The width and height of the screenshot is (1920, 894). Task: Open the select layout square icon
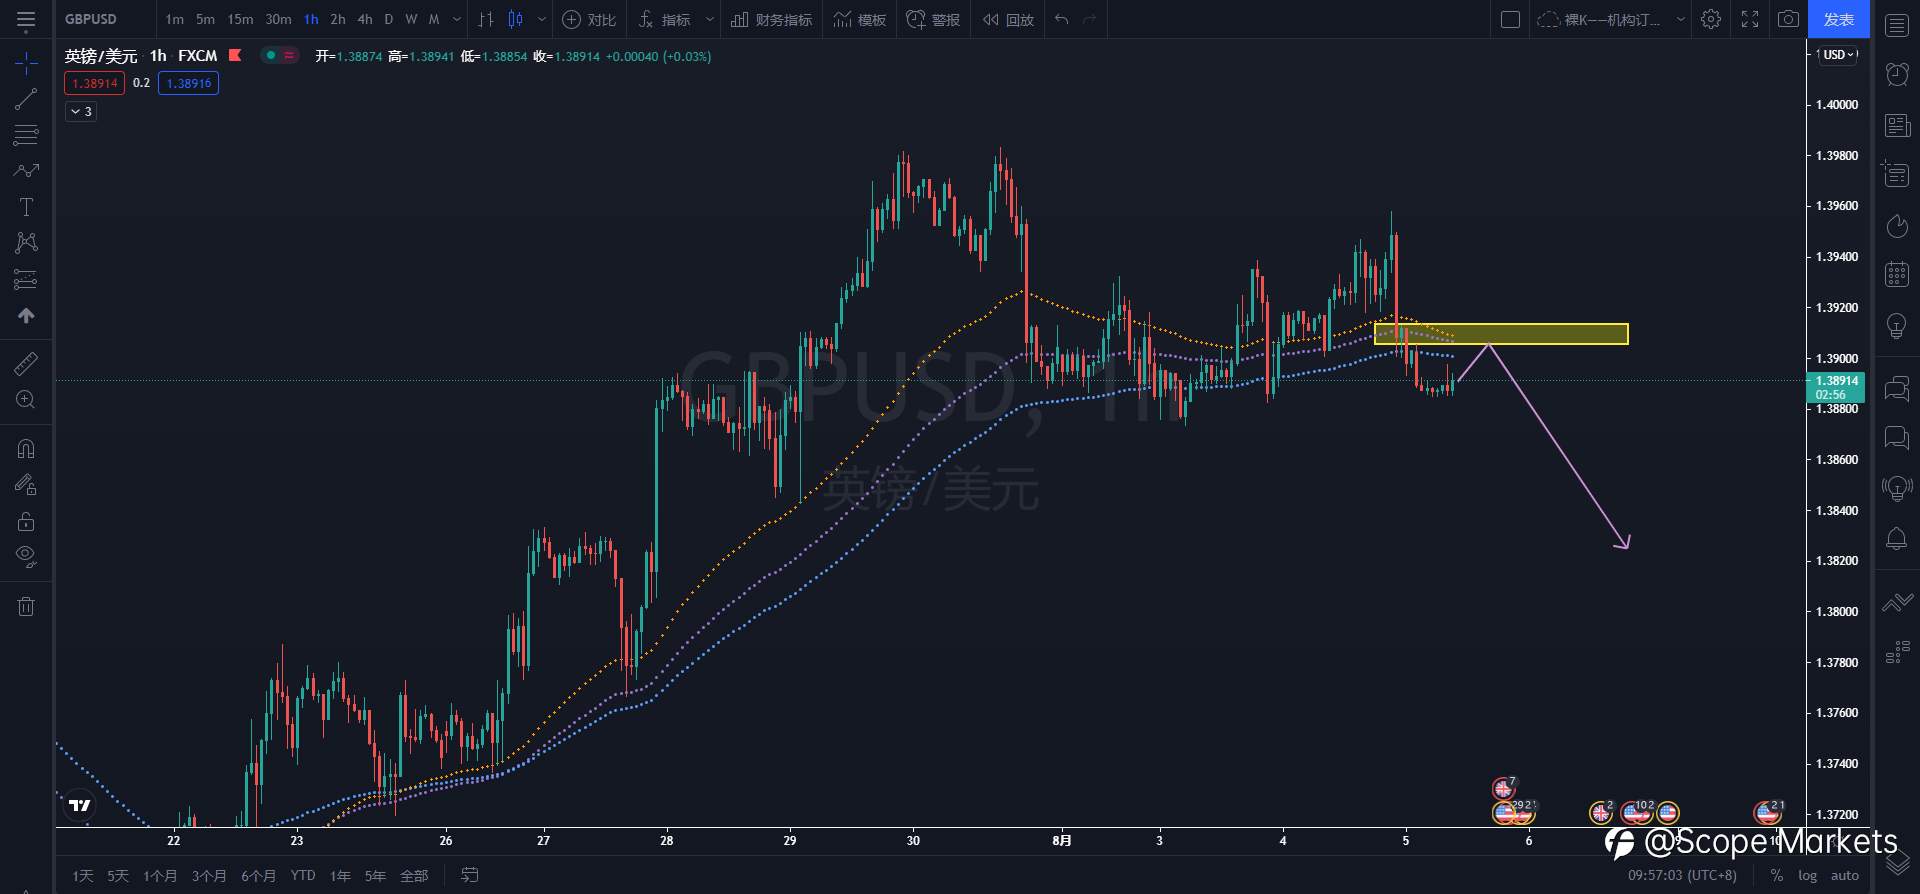pyautogui.click(x=1511, y=19)
